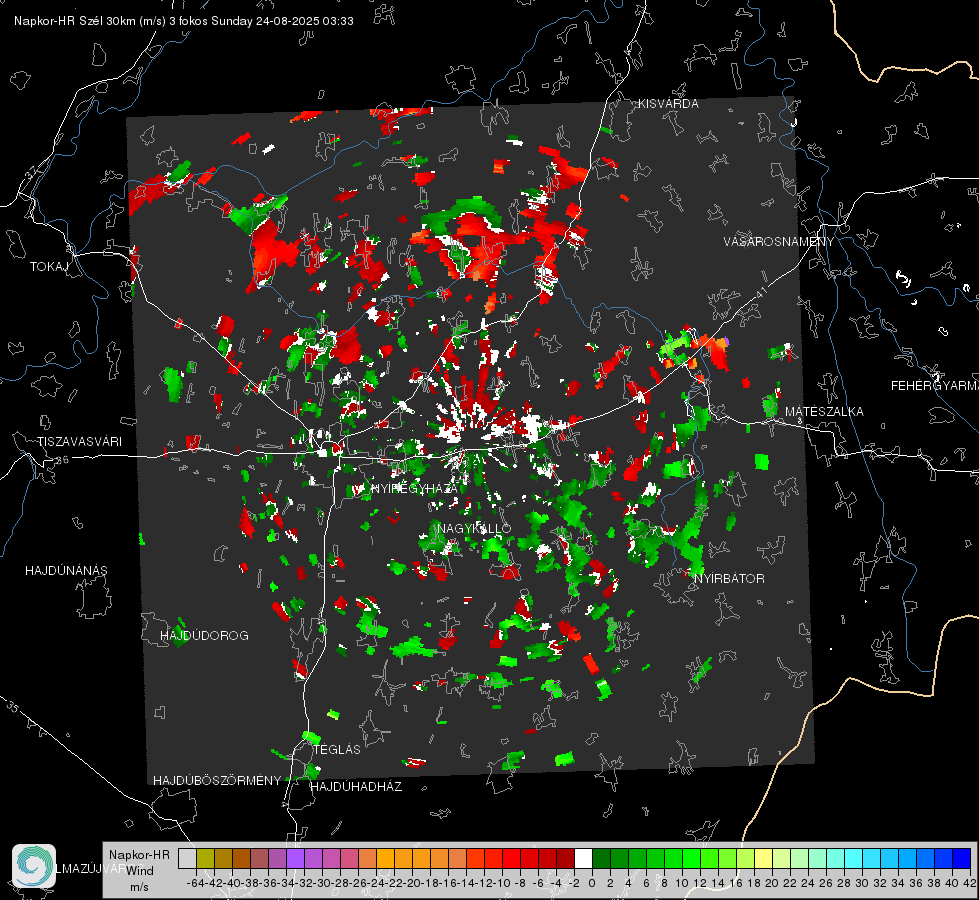
Task: Select the TÉGLÁS town label
Action: 337,750
